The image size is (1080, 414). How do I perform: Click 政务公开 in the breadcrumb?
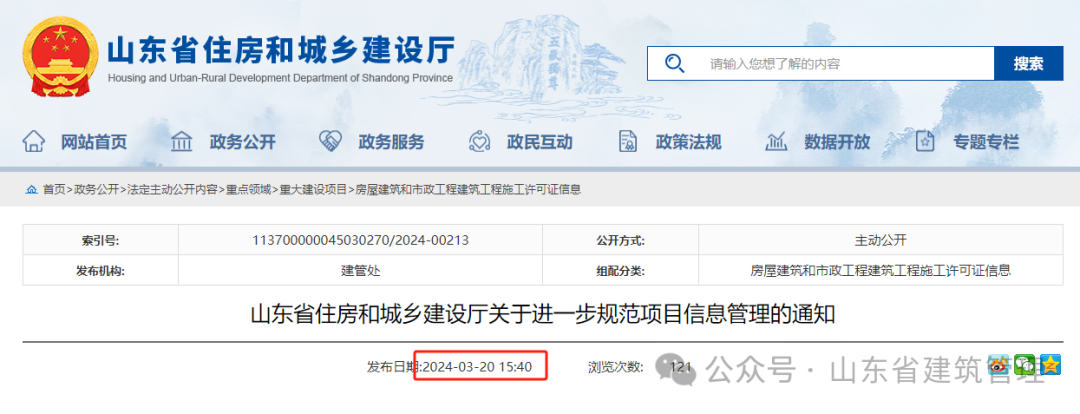(96, 189)
